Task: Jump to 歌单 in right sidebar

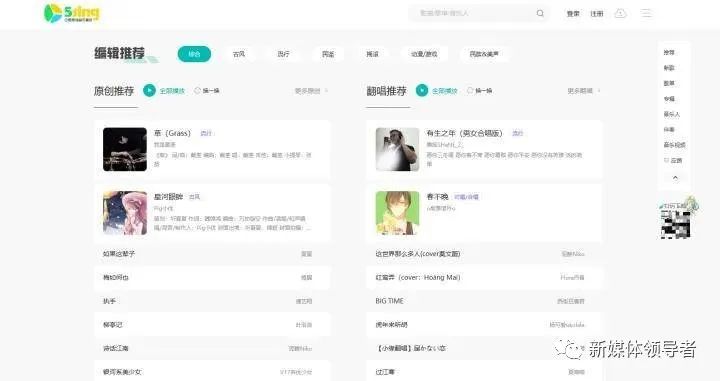Action: pyautogui.click(x=669, y=83)
